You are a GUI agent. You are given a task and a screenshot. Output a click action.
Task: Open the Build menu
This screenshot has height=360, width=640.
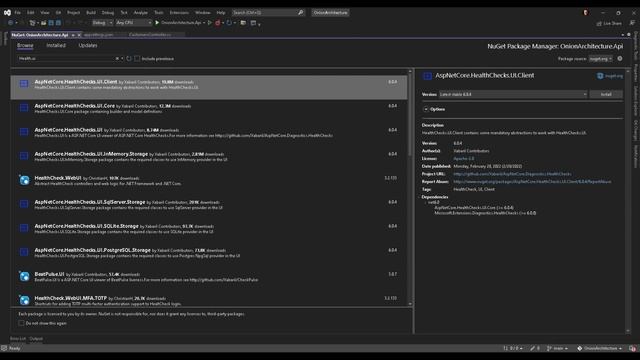pos(91,13)
